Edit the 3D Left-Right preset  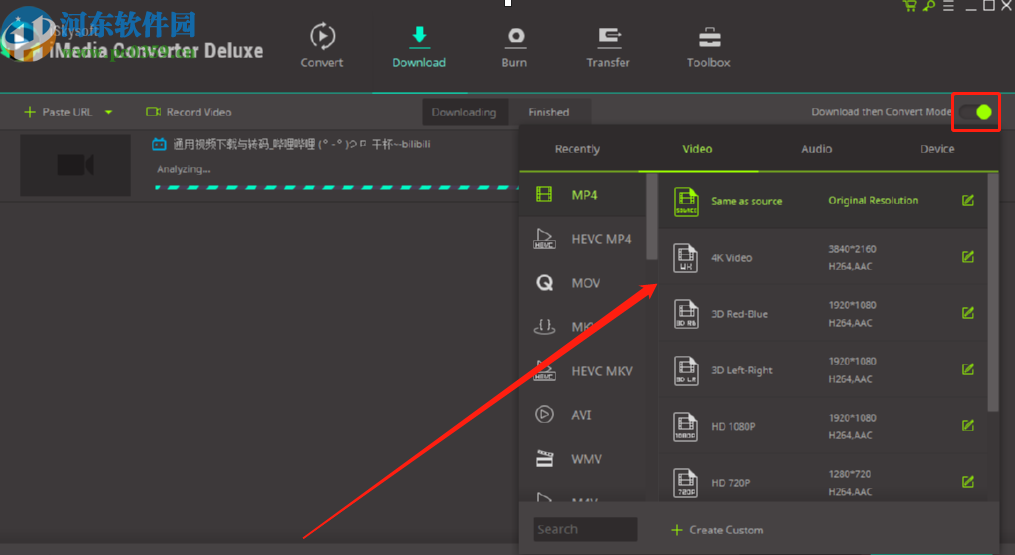(x=968, y=369)
